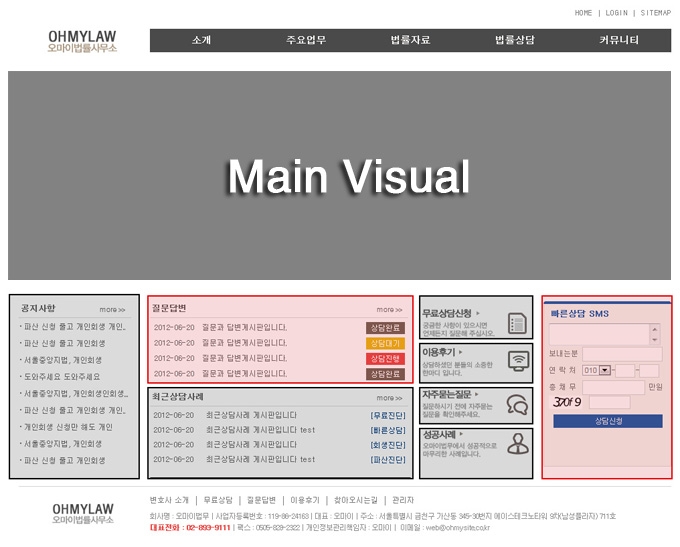Open the 커뮤니티 navigation menu

tap(619, 41)
